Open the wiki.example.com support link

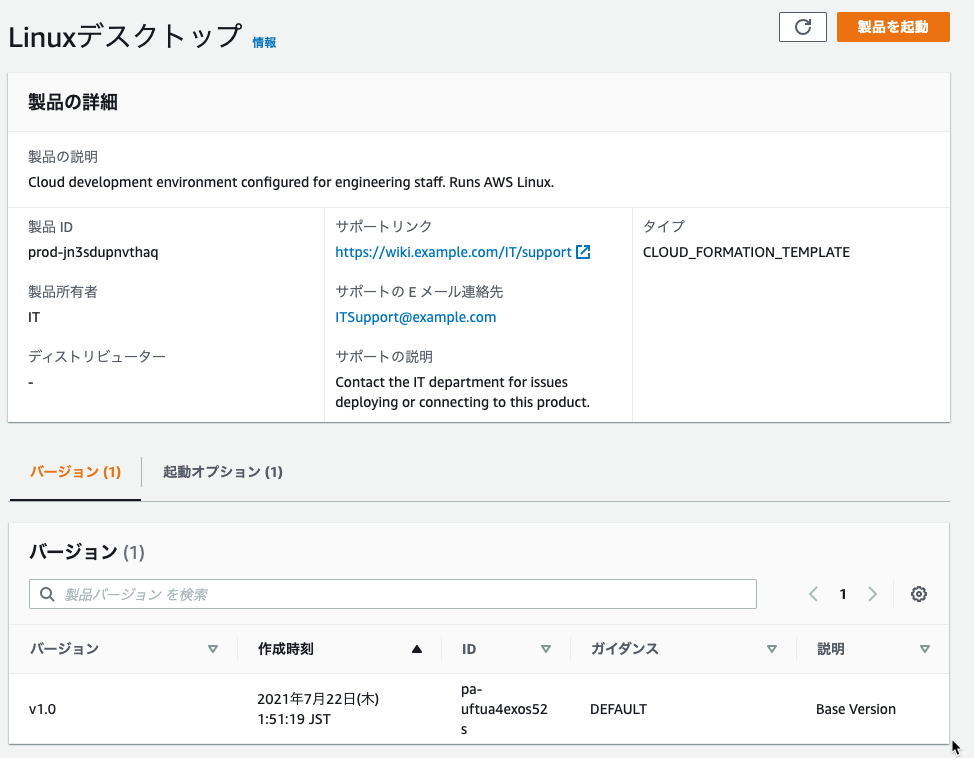pyautogui.click(x=453, y=252)
